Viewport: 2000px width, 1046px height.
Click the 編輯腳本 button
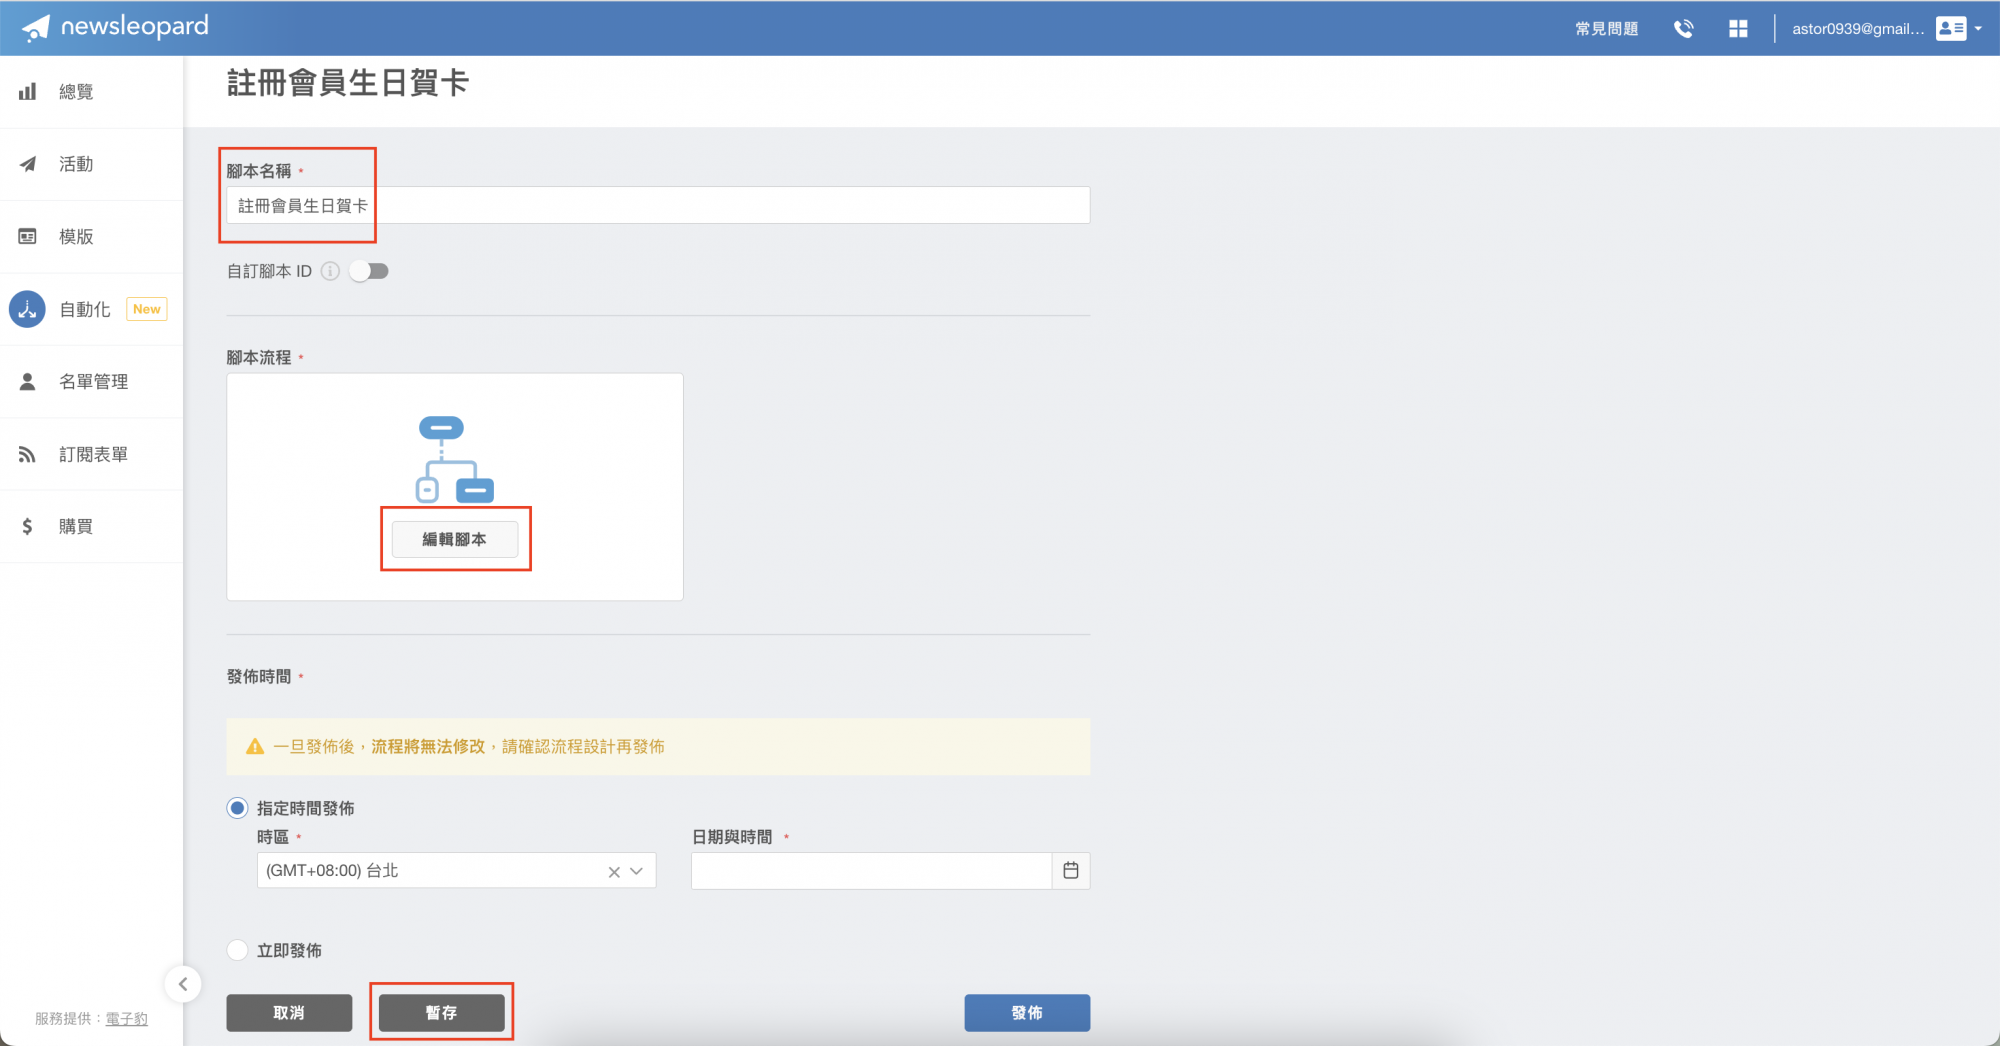coord(455,540)
